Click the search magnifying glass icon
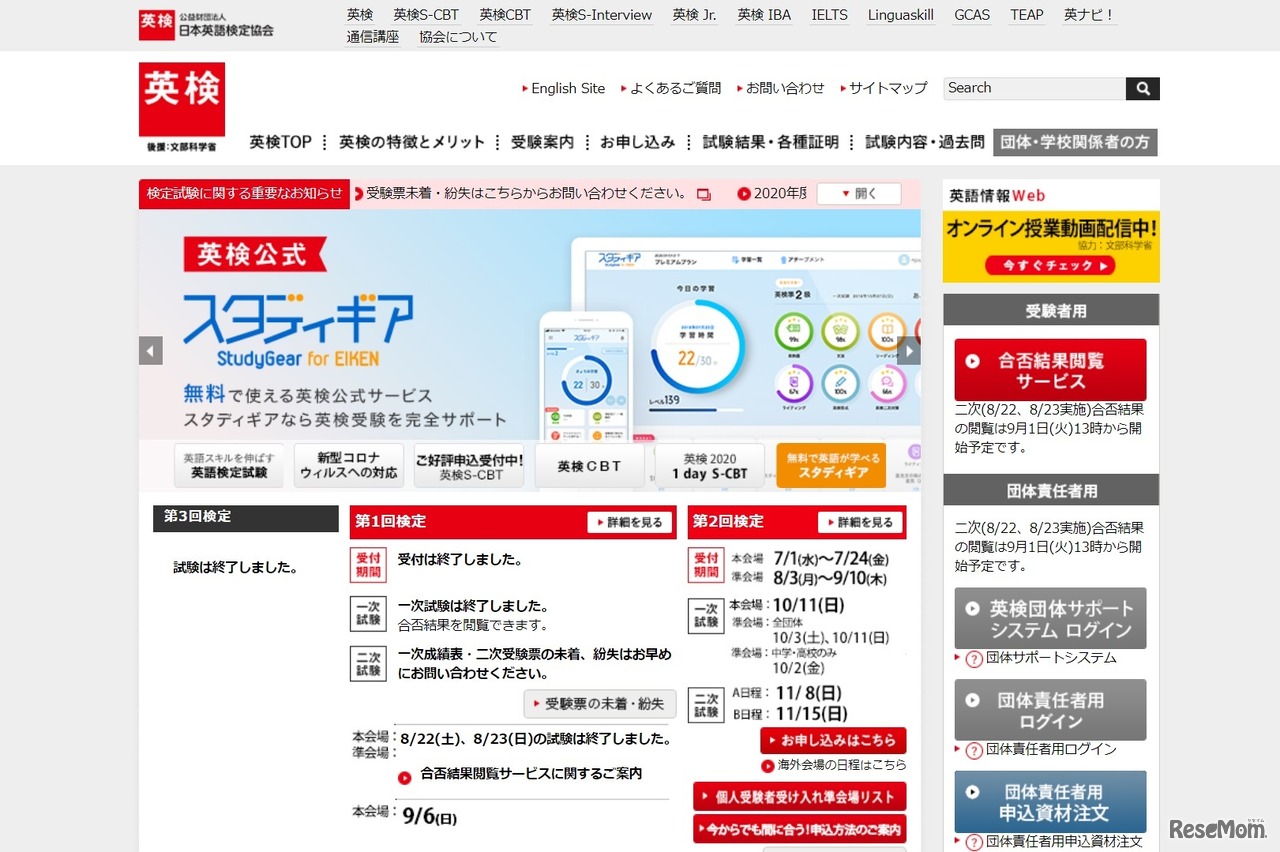 tap(1143, 88)
